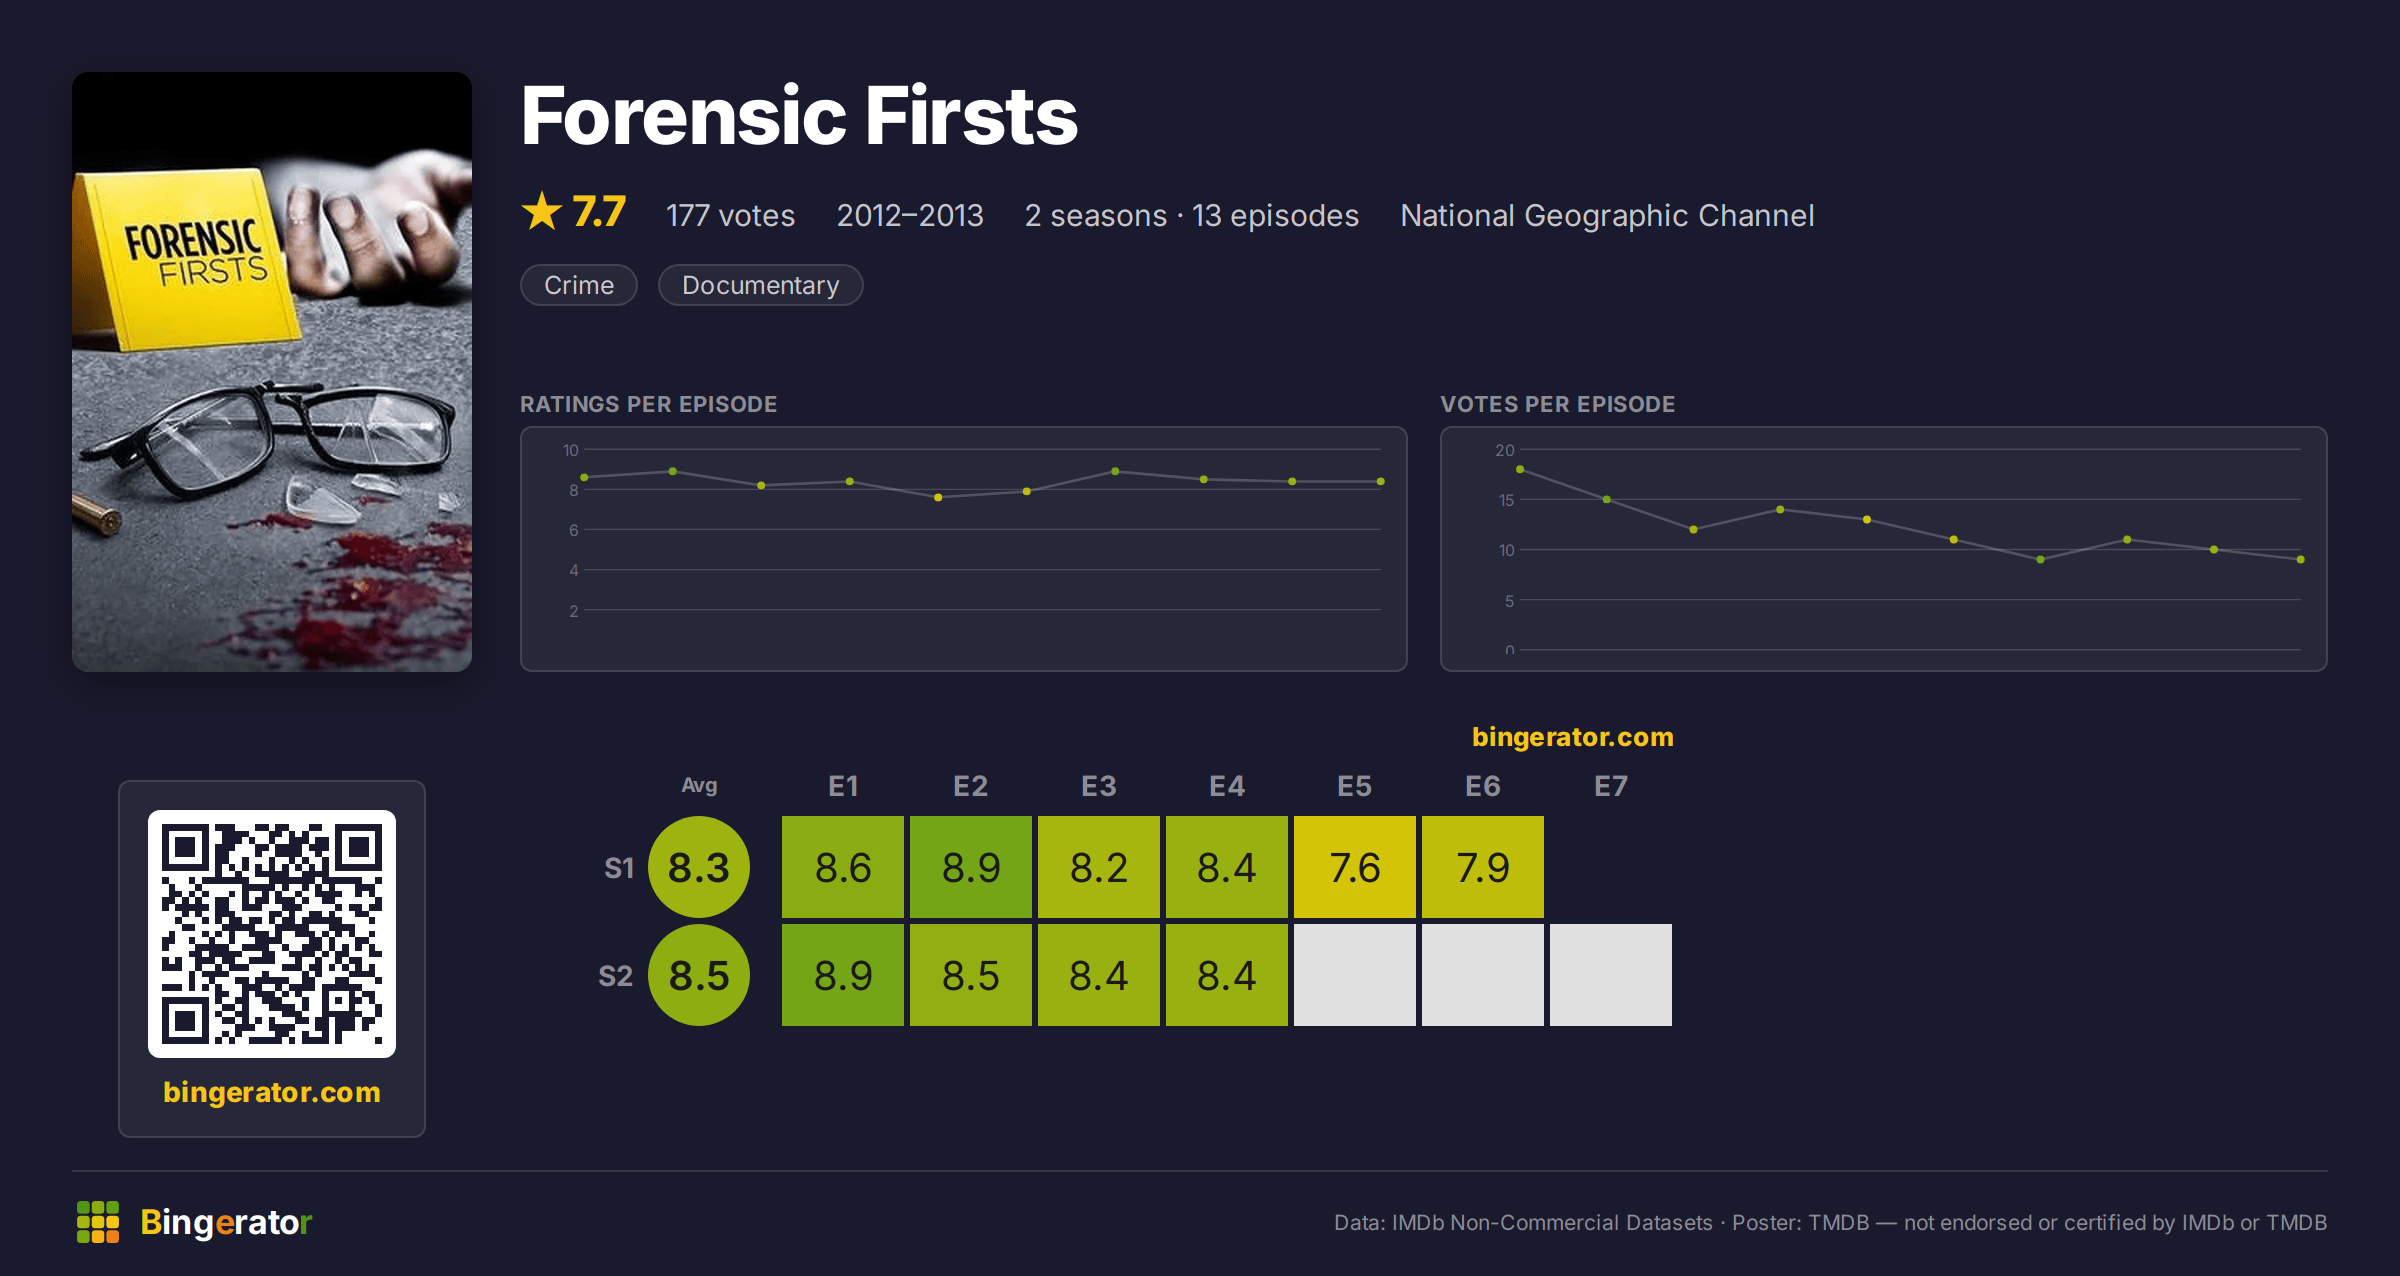
Task: Select the Documentary genre tag
Action: click(760, 285)
